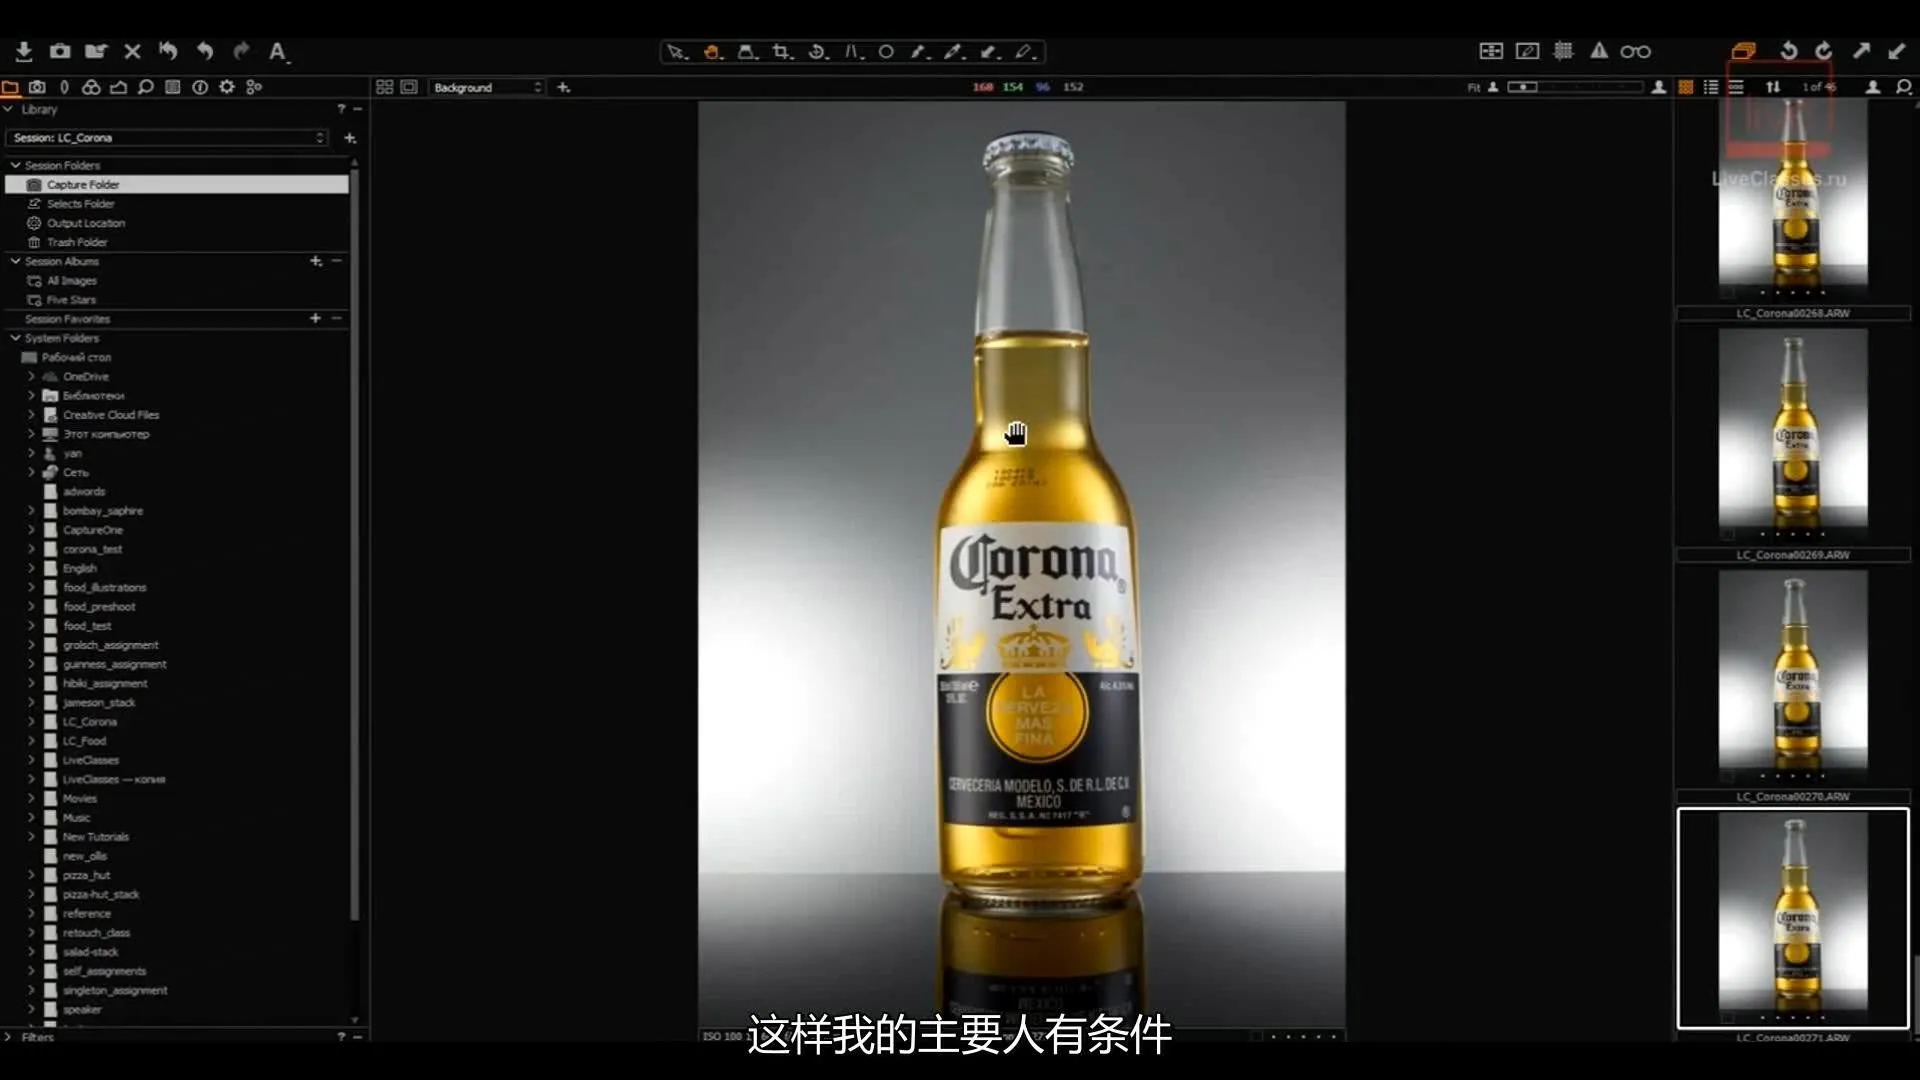1920x1080 pixels.
Task: Expand the food_preshoot folder
Action: [30, 605]
